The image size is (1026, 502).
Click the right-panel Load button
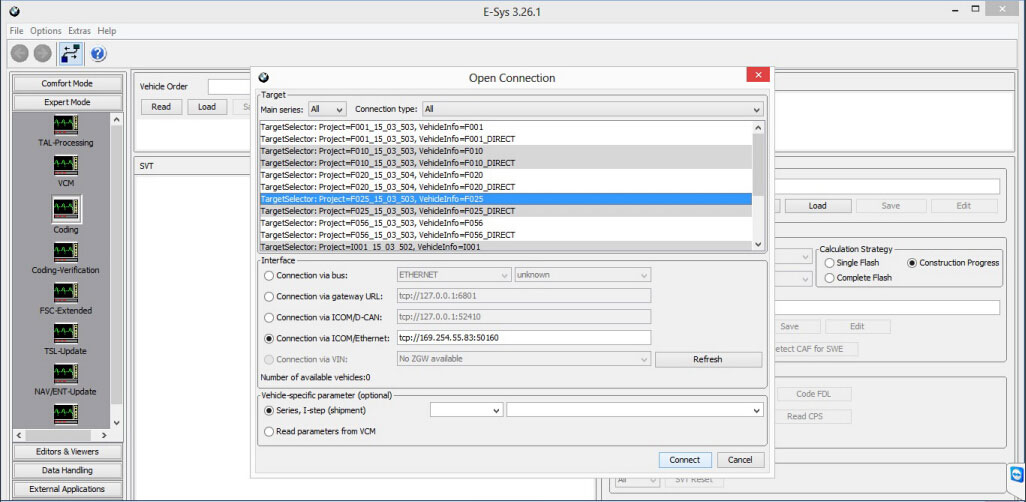pos(817,206)
